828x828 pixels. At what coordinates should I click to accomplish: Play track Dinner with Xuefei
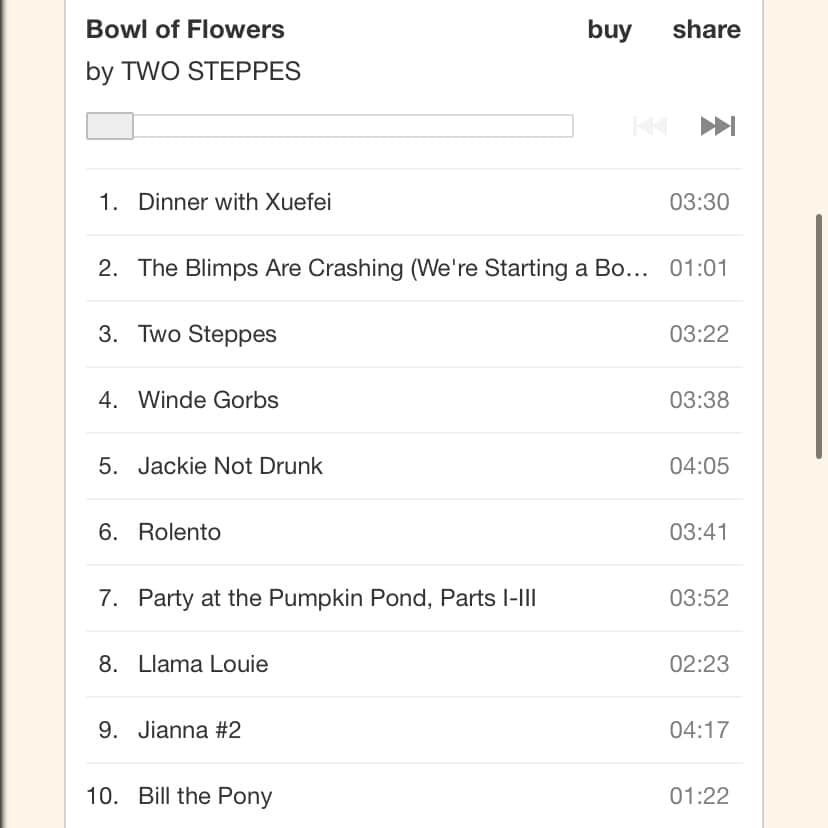point(234,202)
